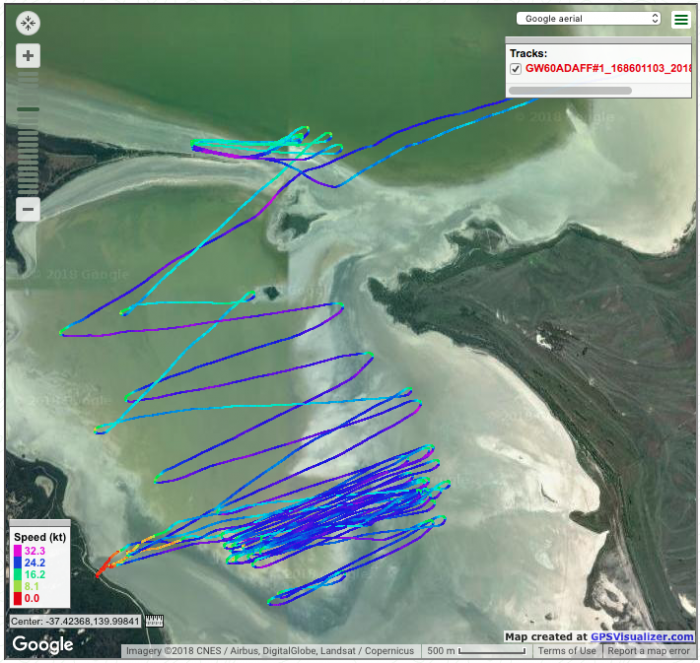
Task: Click the 500 m scale bar
Action: 474,651
